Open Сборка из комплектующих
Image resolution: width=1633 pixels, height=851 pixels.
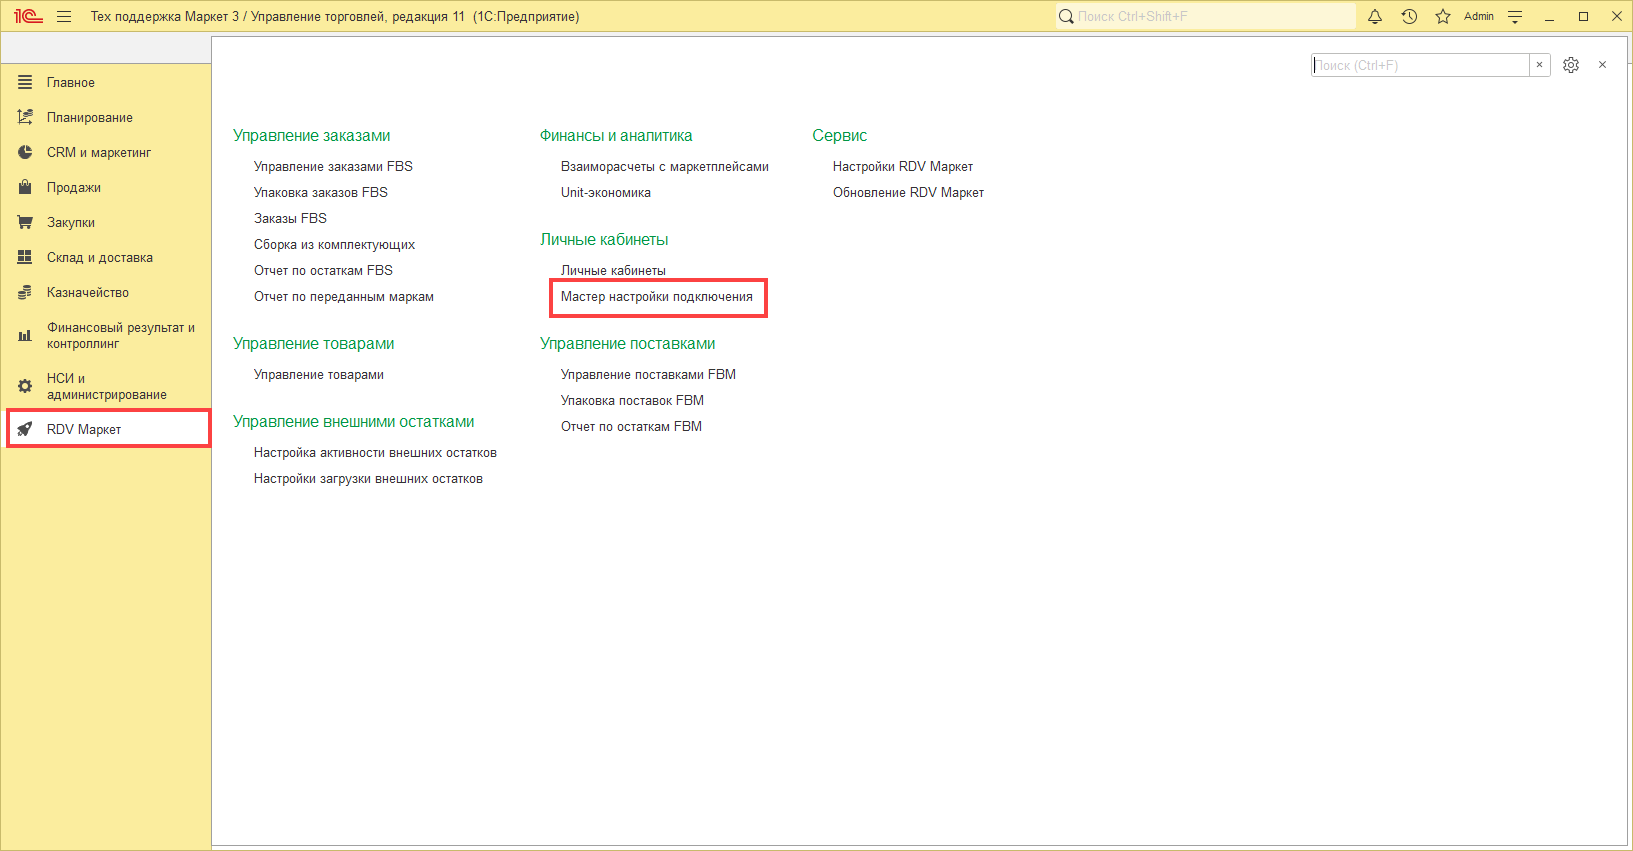coord(334,244)
